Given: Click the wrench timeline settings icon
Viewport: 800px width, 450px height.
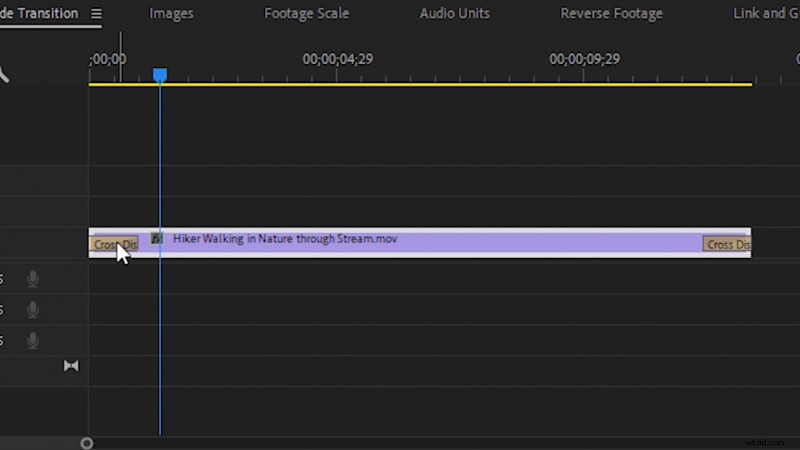Looking at the screenshot, I should pyautogui.click(x=4, y=74).
